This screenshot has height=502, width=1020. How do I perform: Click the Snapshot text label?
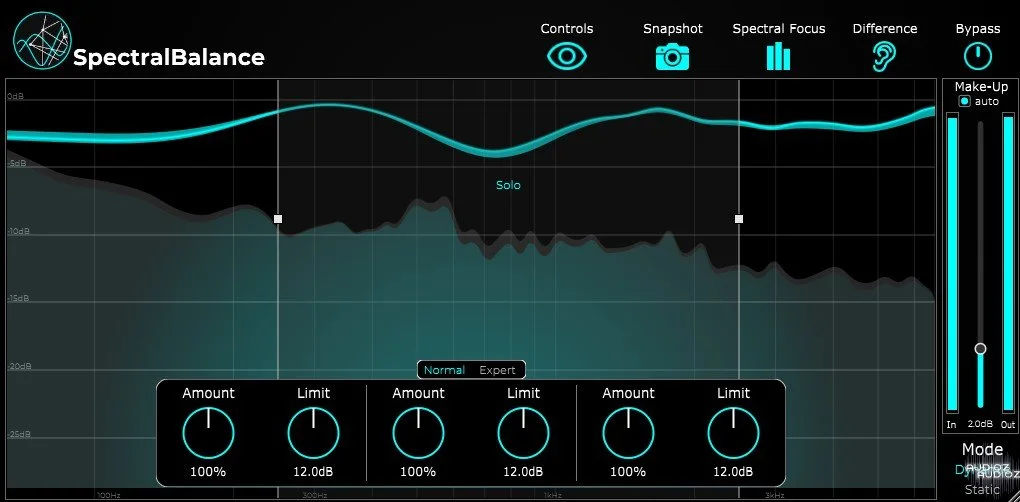tap(673, 29)
